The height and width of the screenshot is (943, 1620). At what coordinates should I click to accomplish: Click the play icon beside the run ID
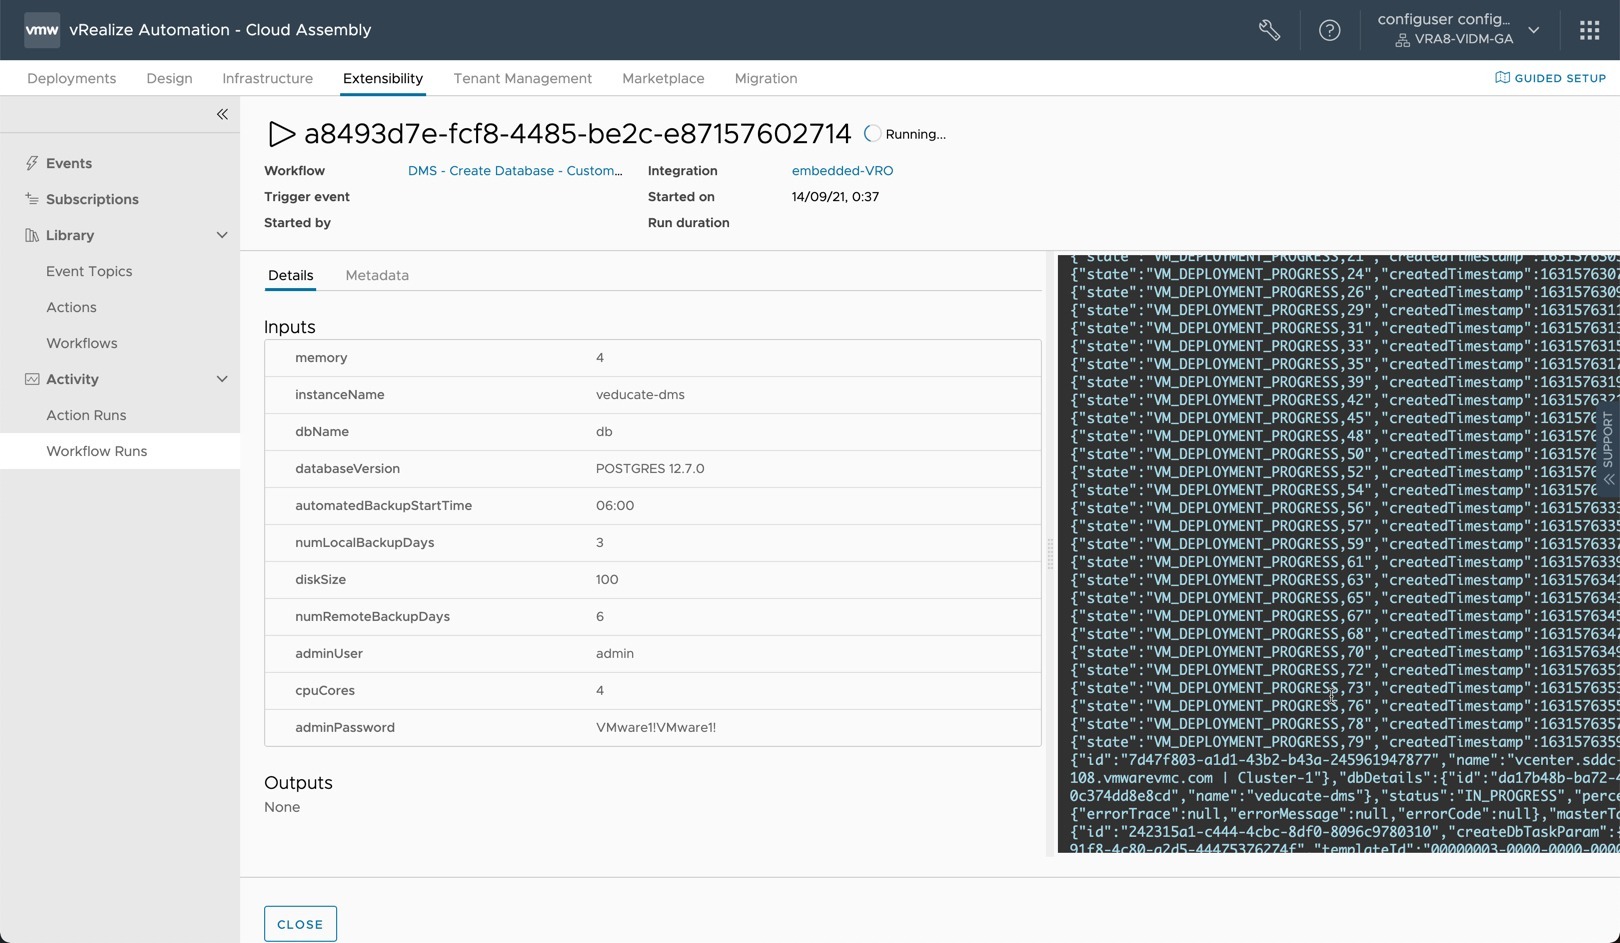click(x=282, y=133)
